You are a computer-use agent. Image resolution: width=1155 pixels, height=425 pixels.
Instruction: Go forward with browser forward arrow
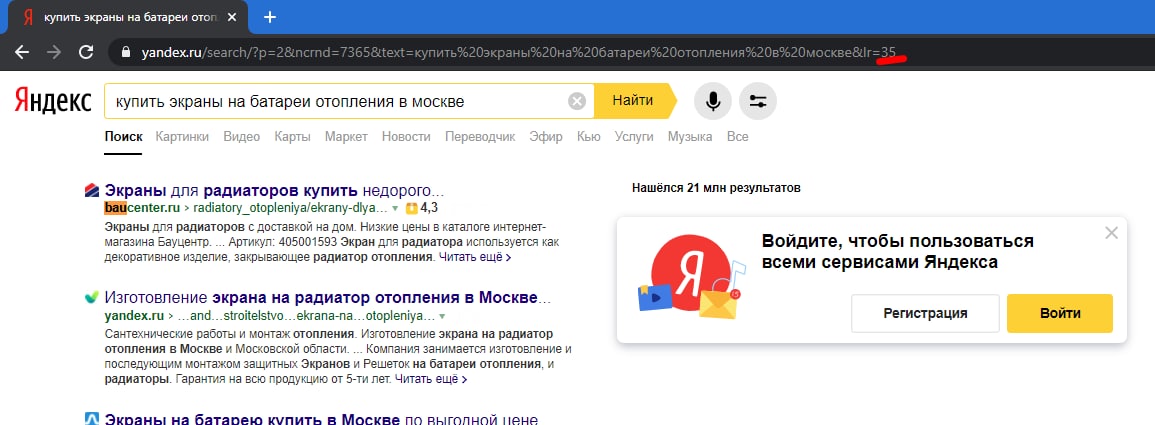(x=54, y=52)
